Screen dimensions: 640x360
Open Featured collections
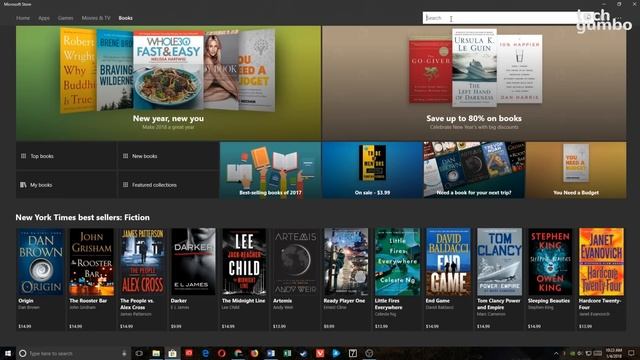pos(168,184)
